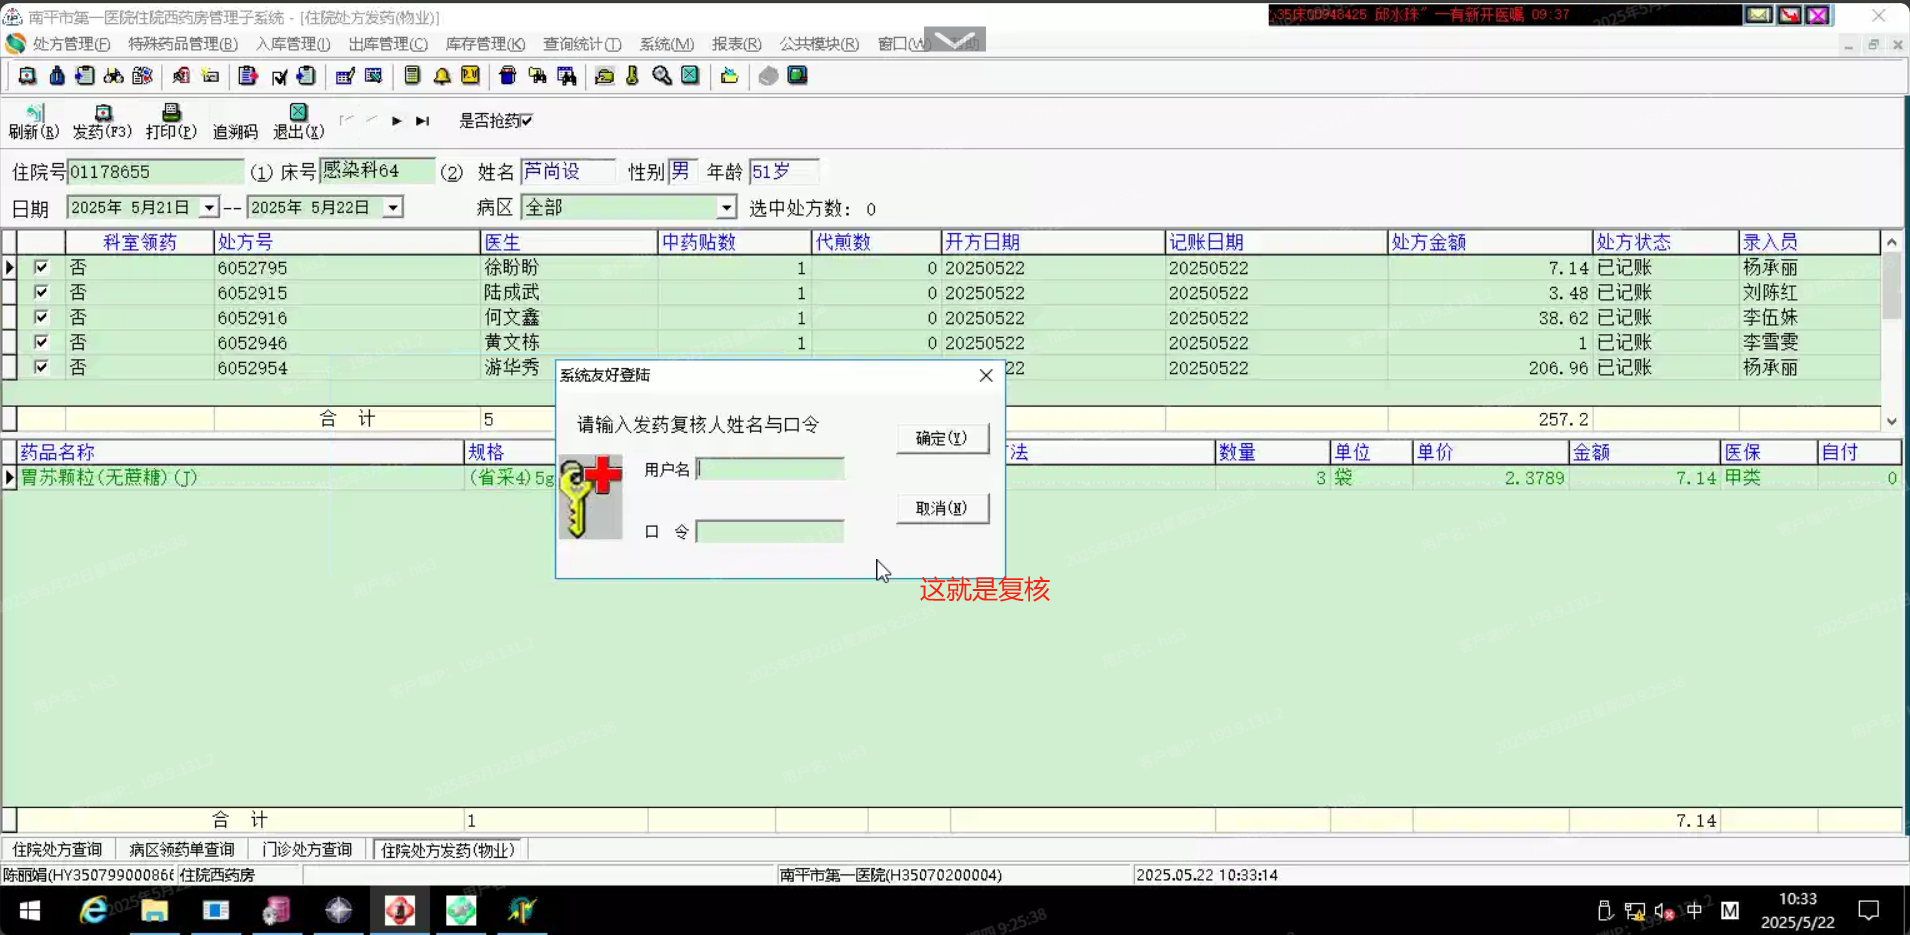Open the 查询统计(T) menu
This screenshot has height=935, width=1910.
(x=582, y=44)
